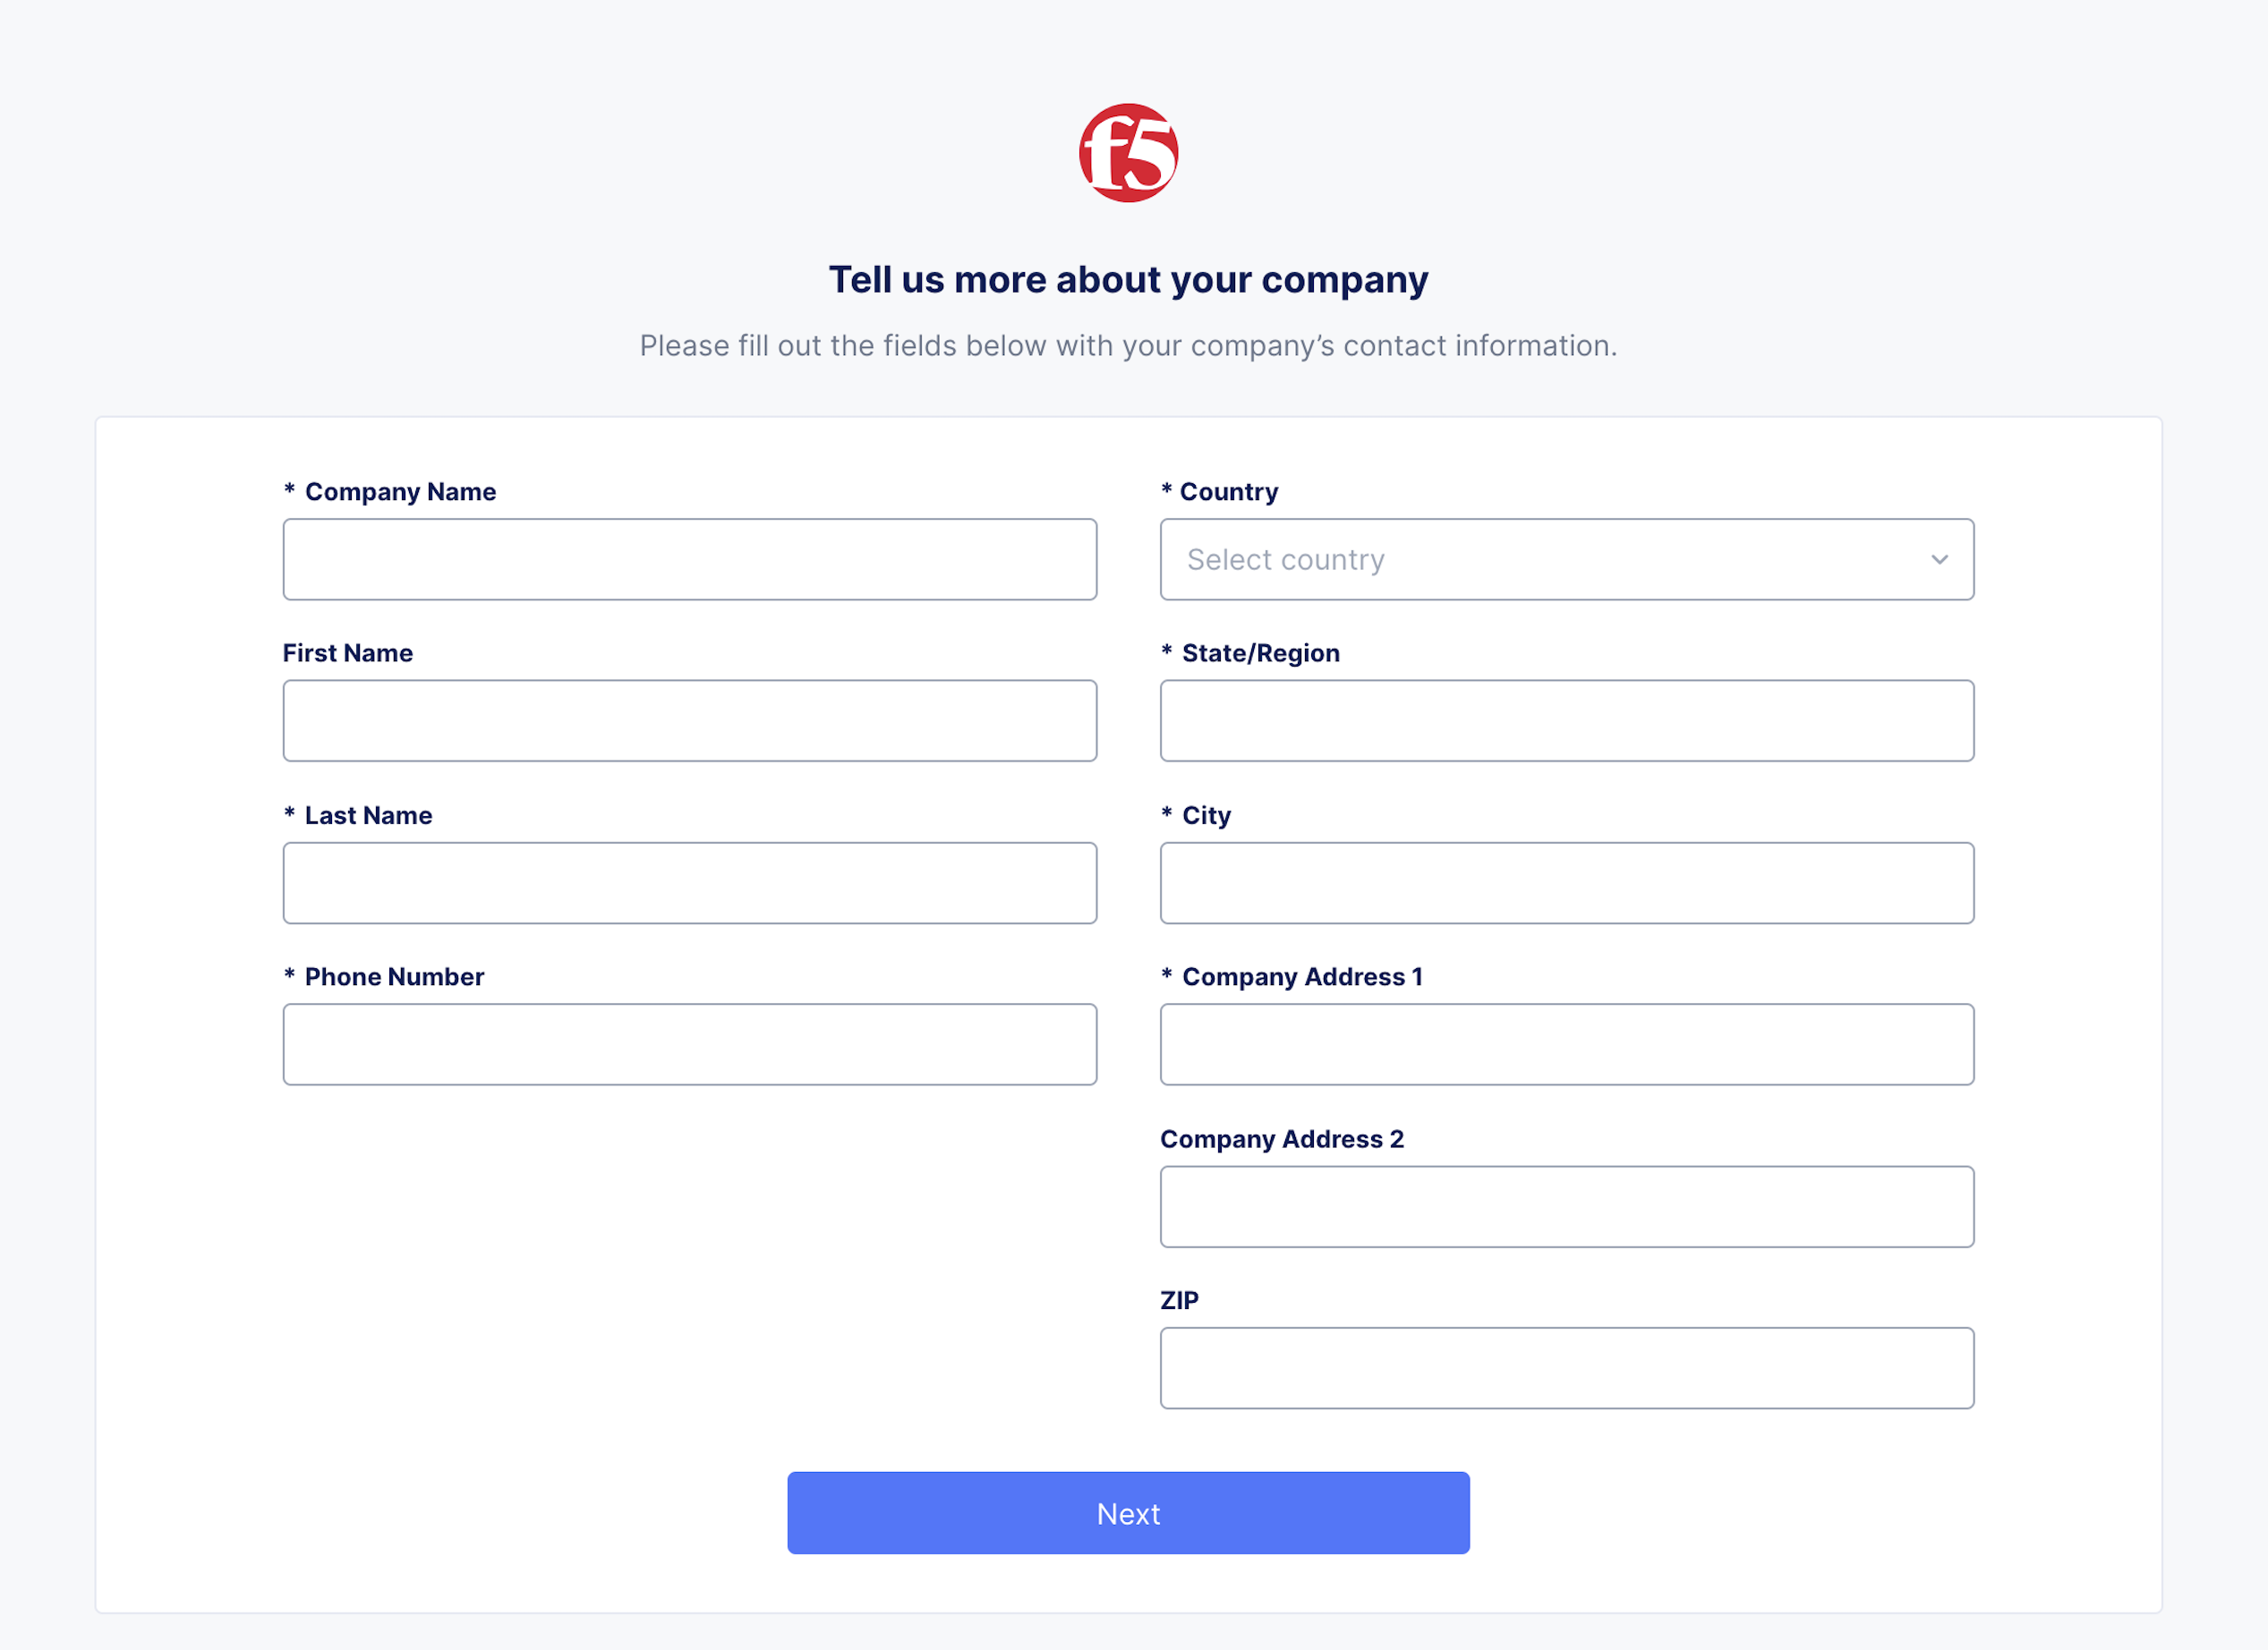This screenshot has width=2268, height=1650.
Task: Open the Select country dropdown
Action: [x=1565, y=560]
